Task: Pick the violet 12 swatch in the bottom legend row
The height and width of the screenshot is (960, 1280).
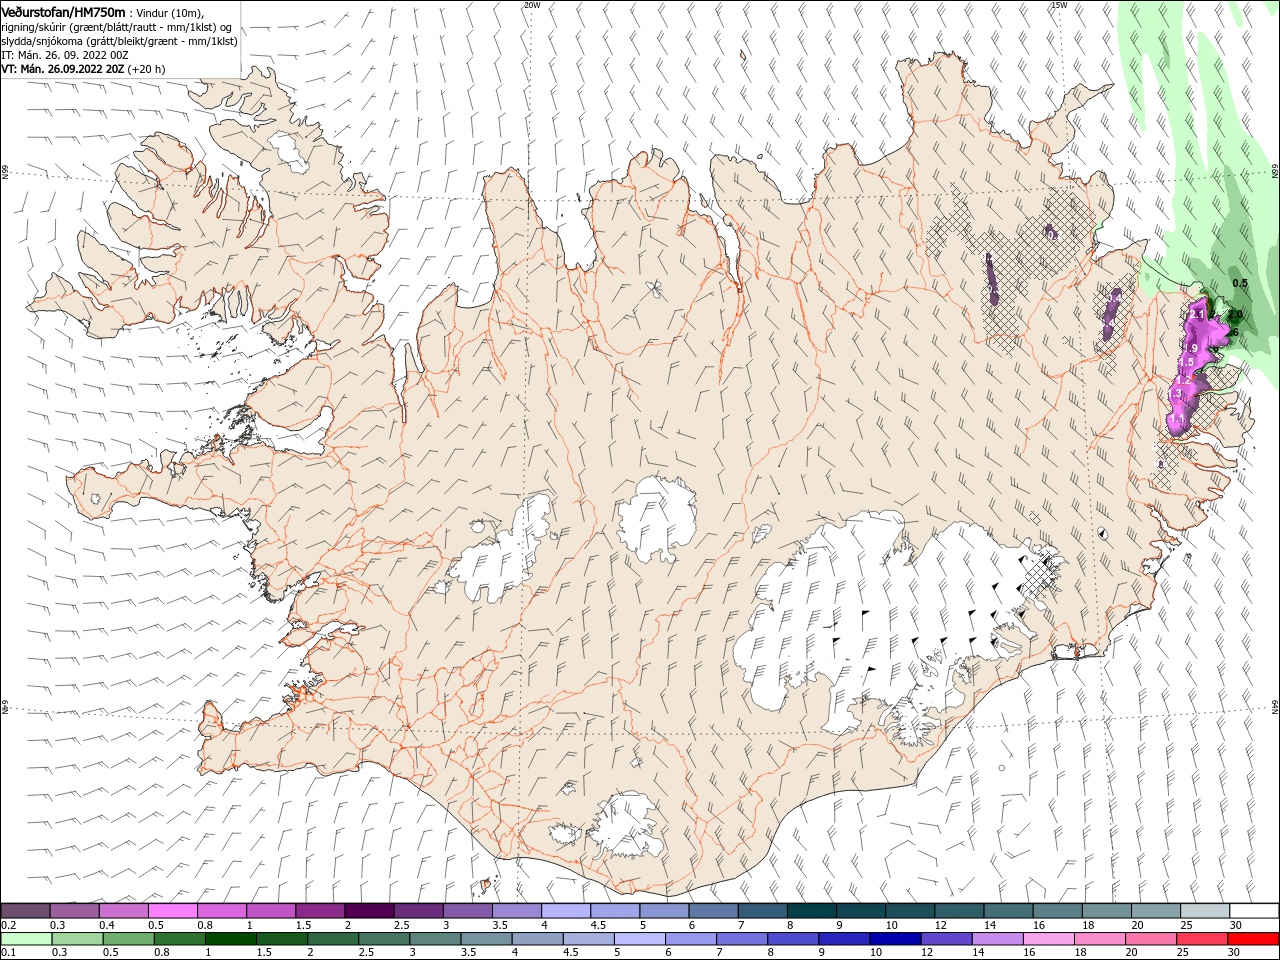Action: point(947,939)
